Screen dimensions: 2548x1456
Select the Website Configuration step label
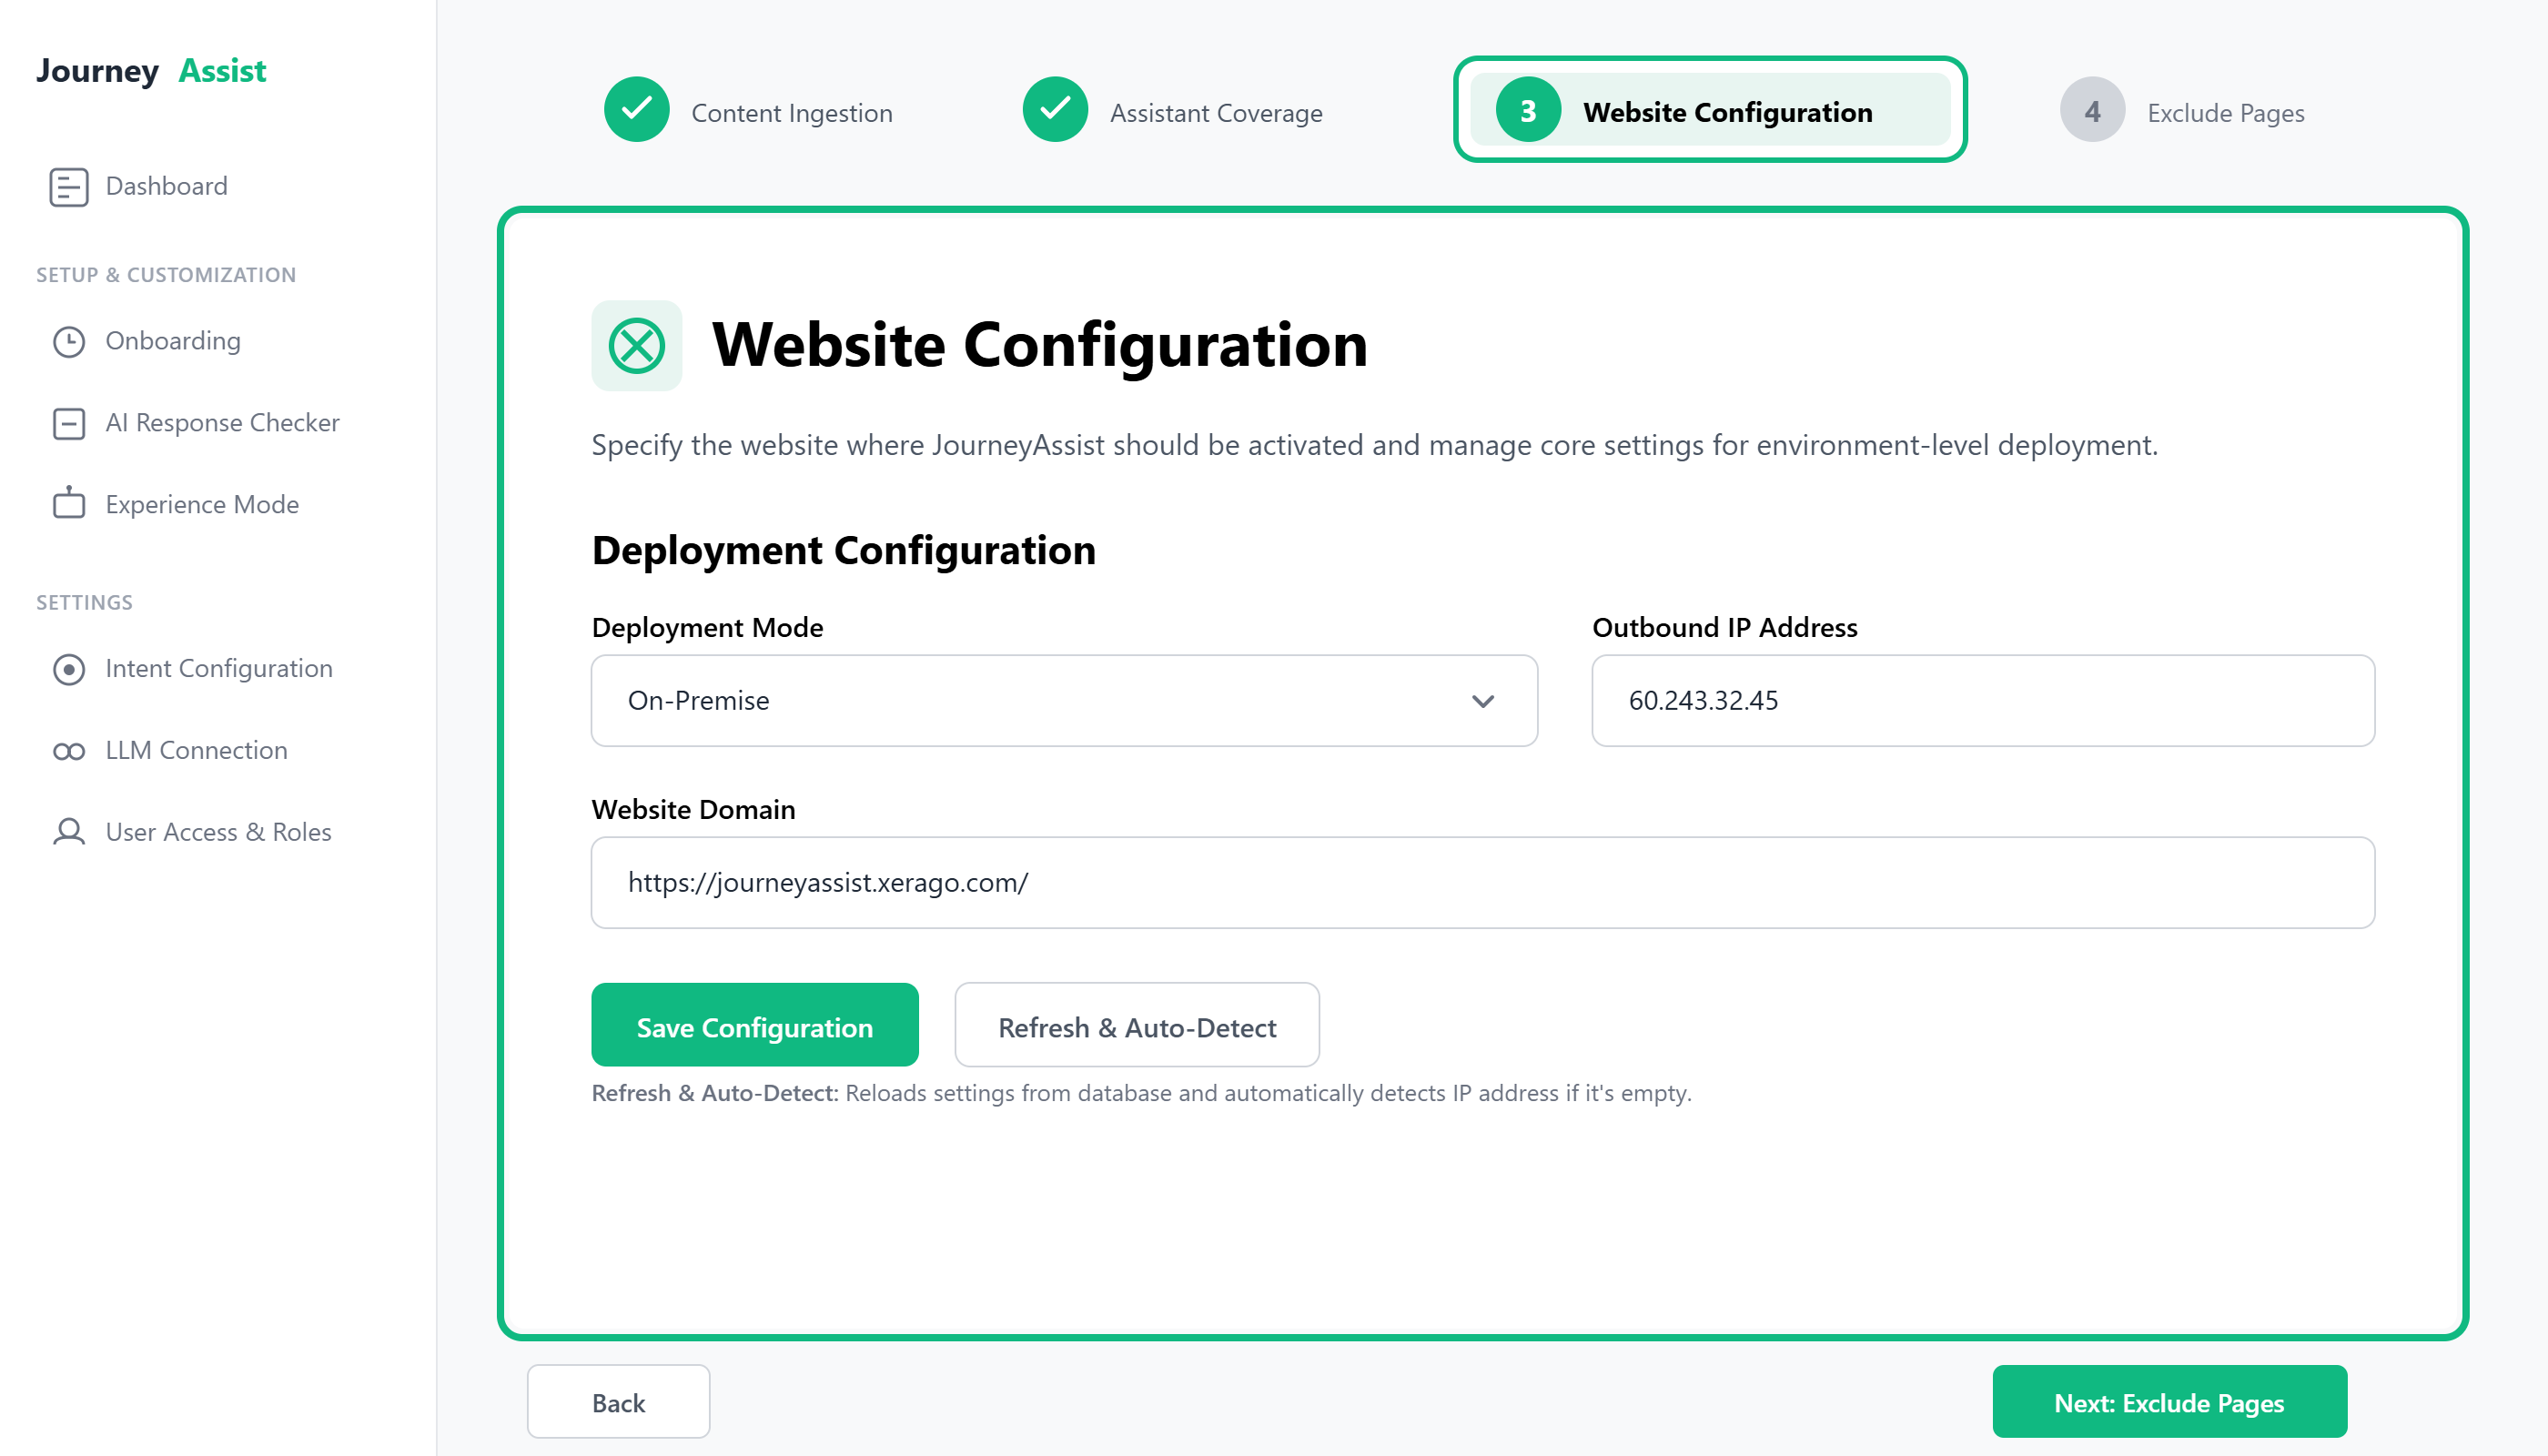pyautogui.click(x=1727, y=112)
